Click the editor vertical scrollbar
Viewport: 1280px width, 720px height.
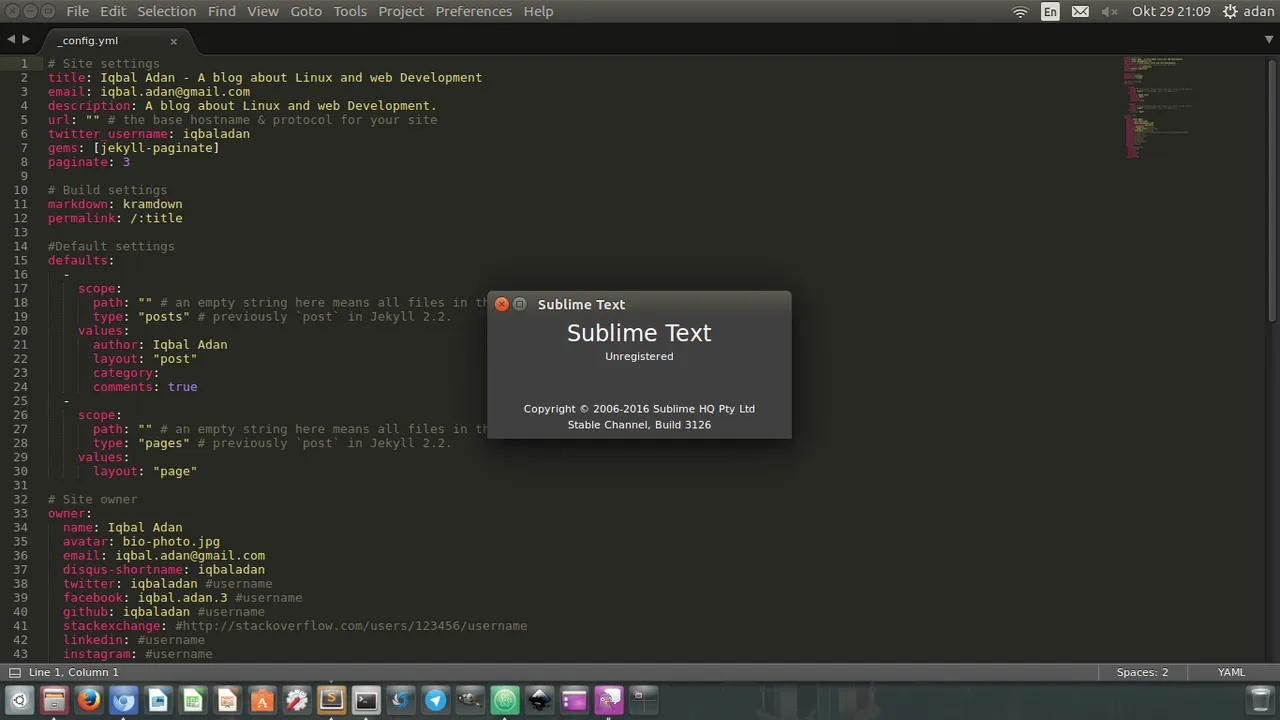tap(1273, 190)
